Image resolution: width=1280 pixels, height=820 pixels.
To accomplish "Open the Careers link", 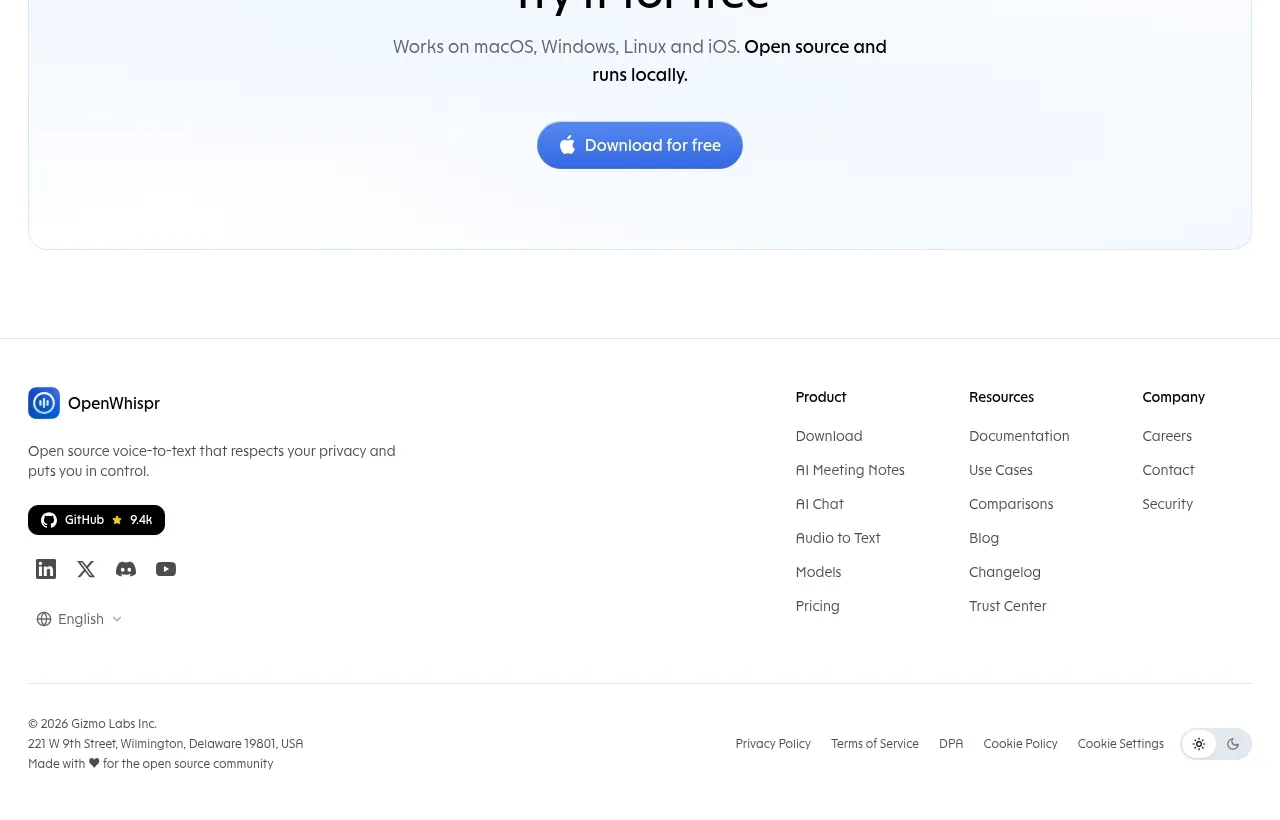I will 1167,436.
